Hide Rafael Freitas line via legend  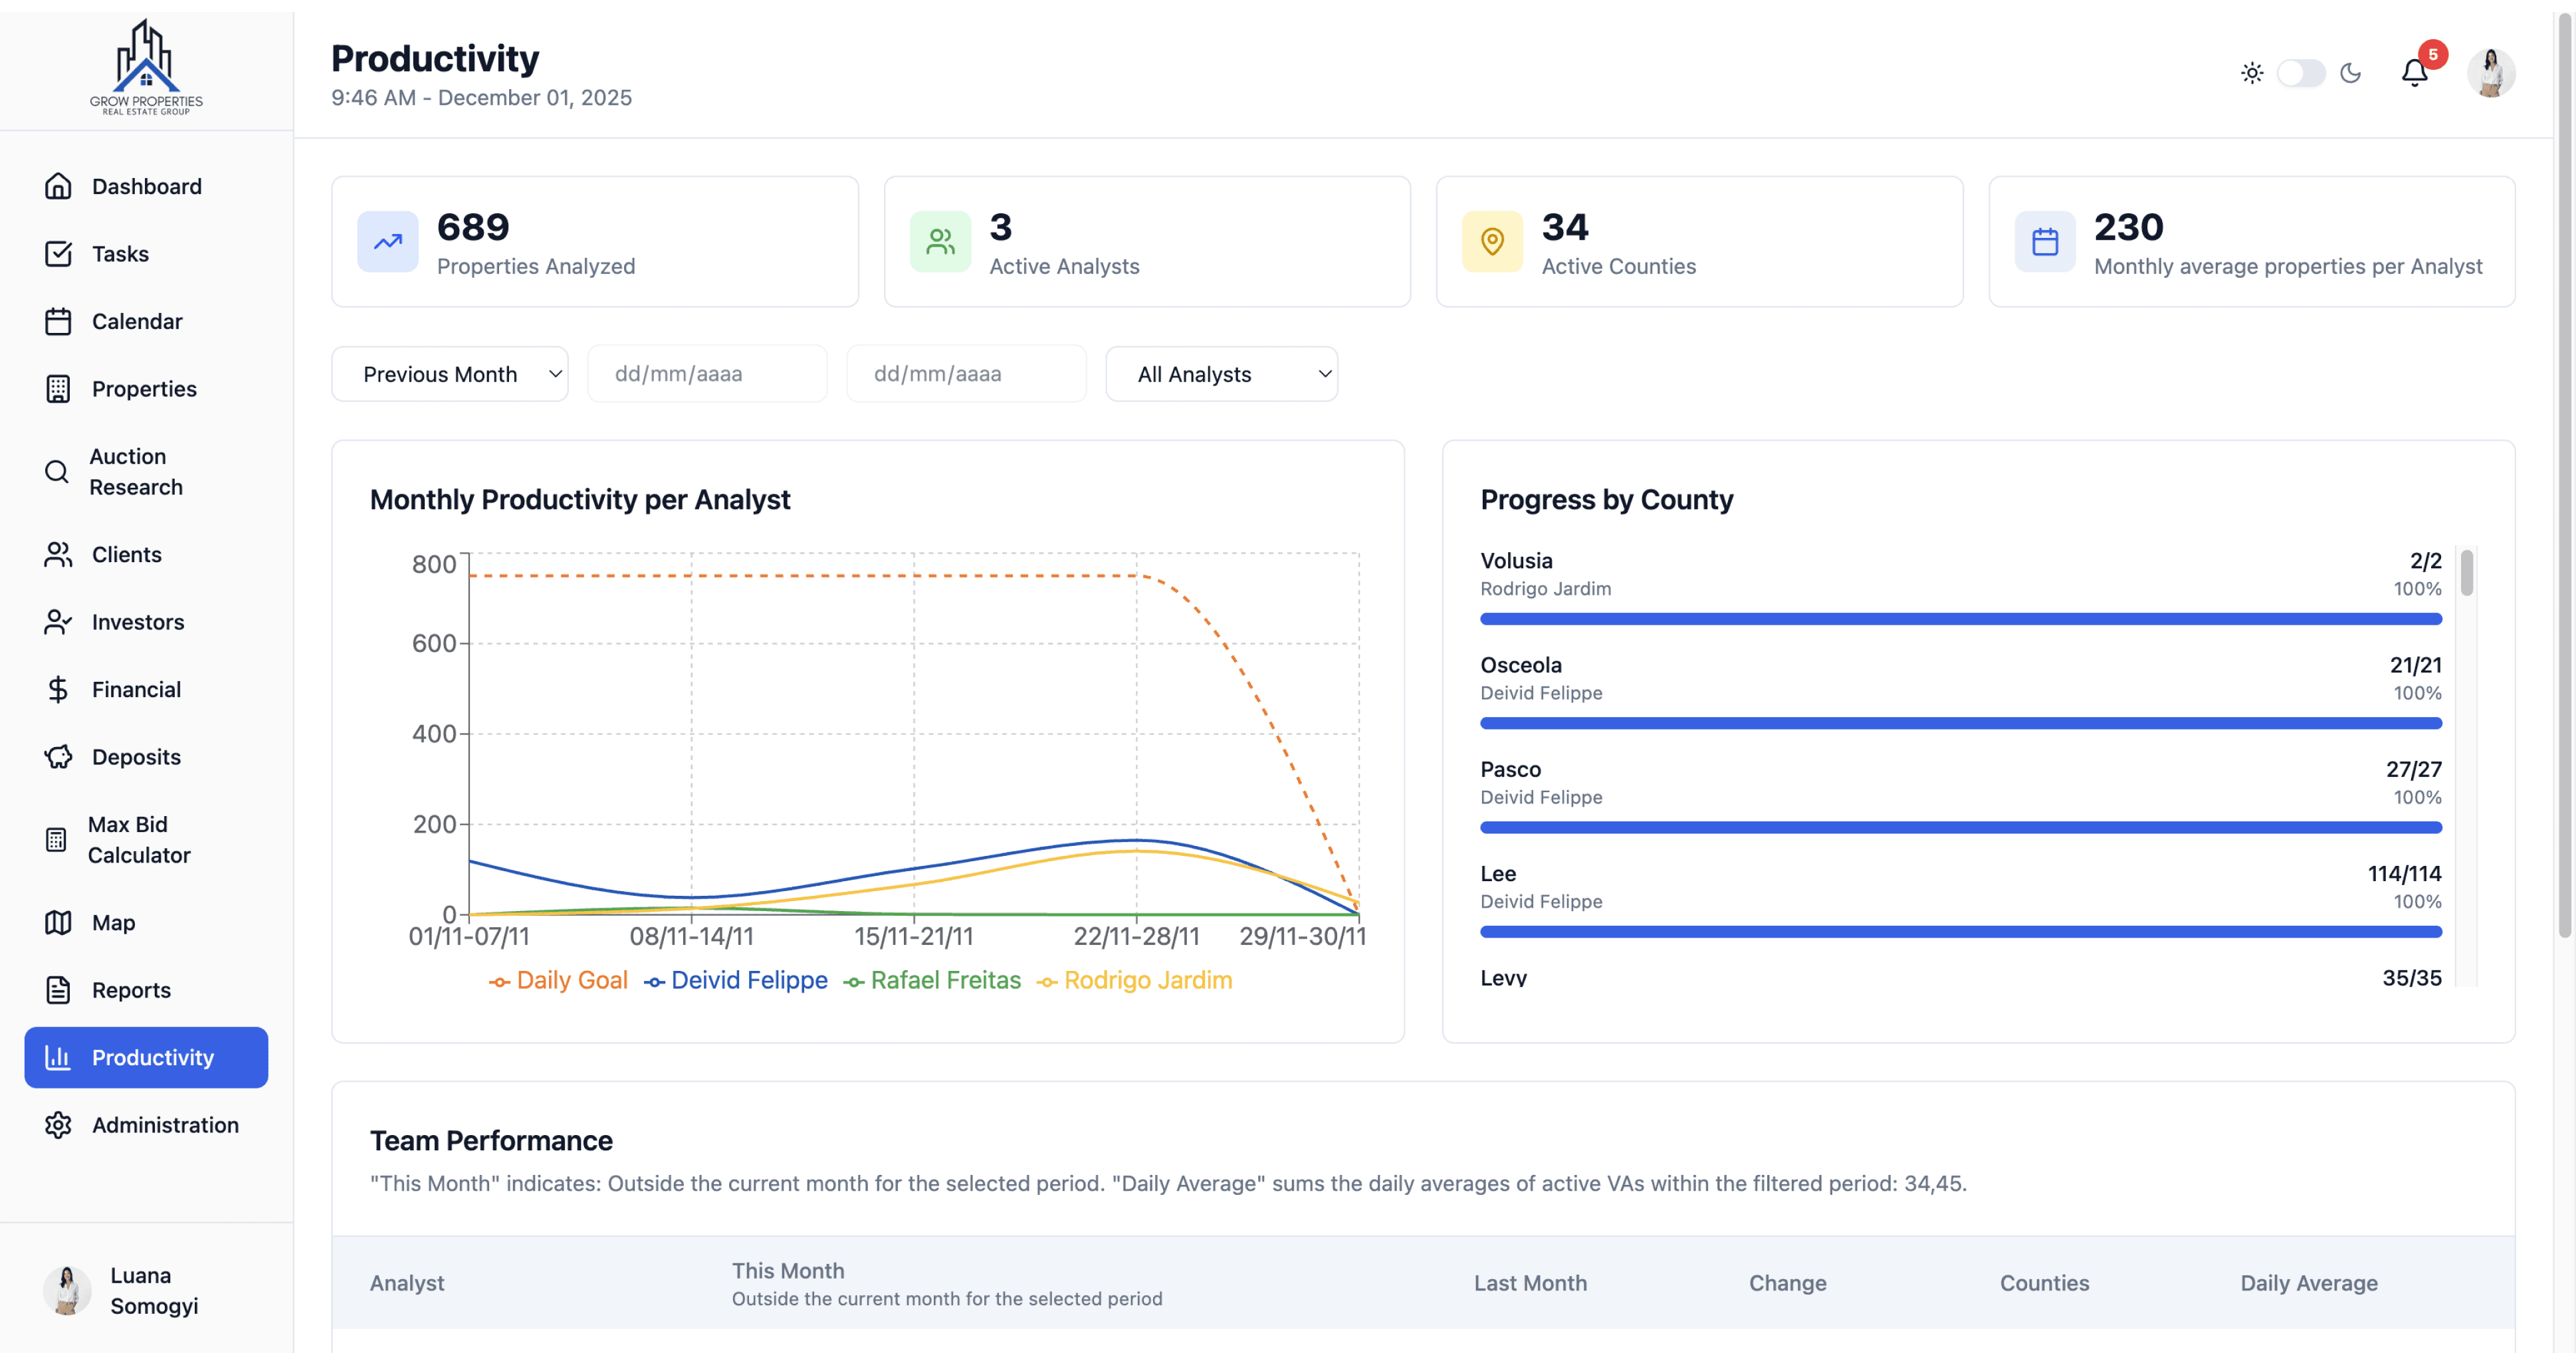coord(932,980)
